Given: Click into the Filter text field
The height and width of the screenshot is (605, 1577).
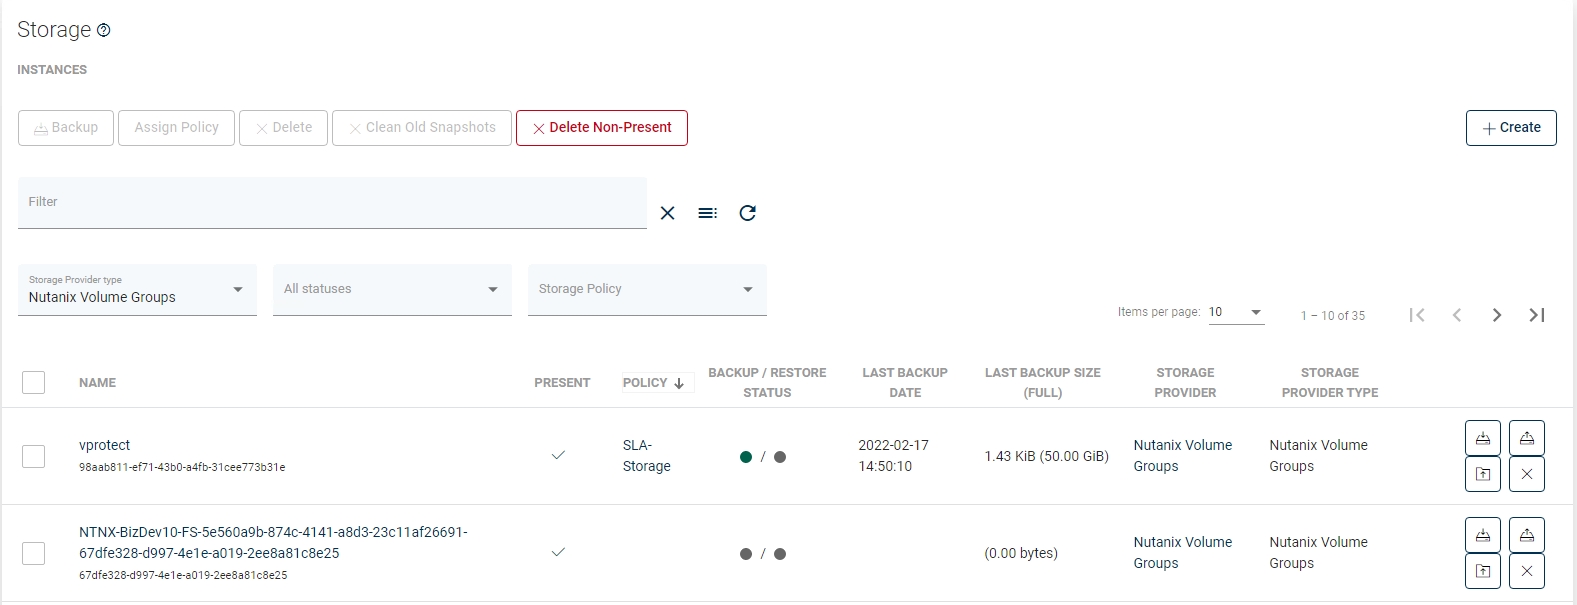Looking at the screenshot, I should pyautogui.click(x=332, y=203).
